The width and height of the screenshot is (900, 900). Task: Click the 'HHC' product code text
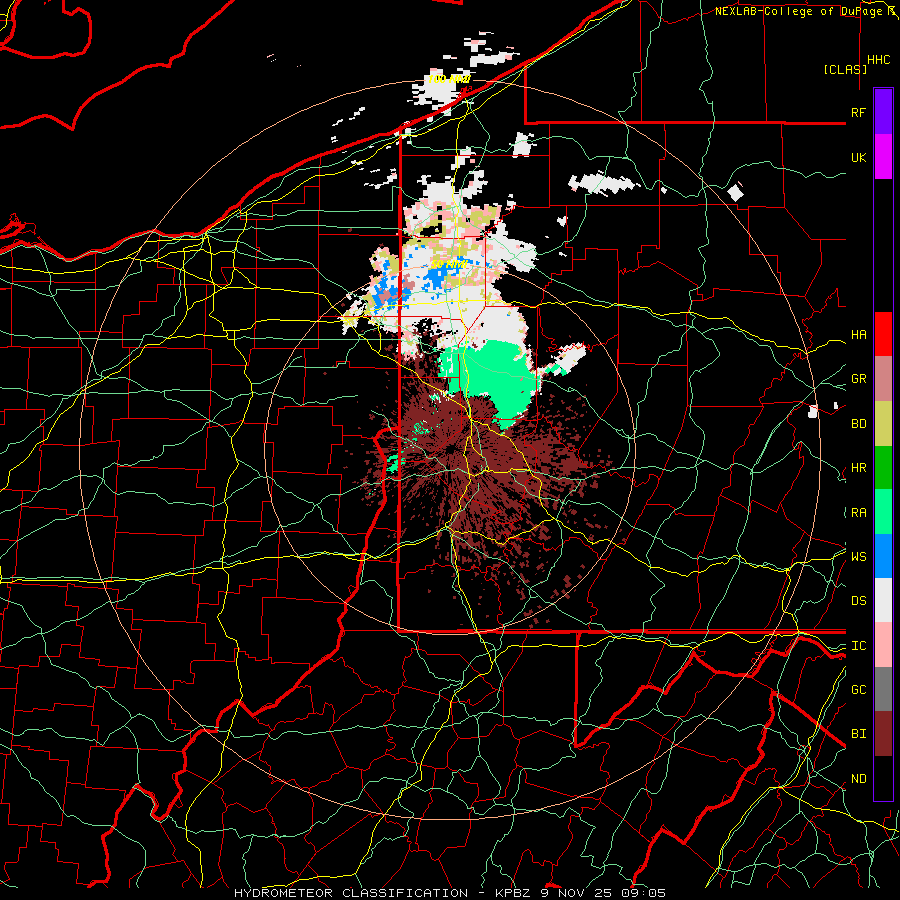(x=878, y=60)
